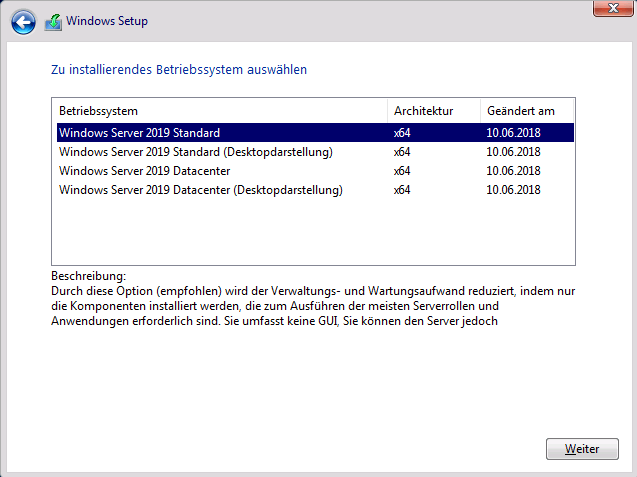Select Windows Server 2019 Standard entry
This screenshot has width=637, height=477.
139,132
